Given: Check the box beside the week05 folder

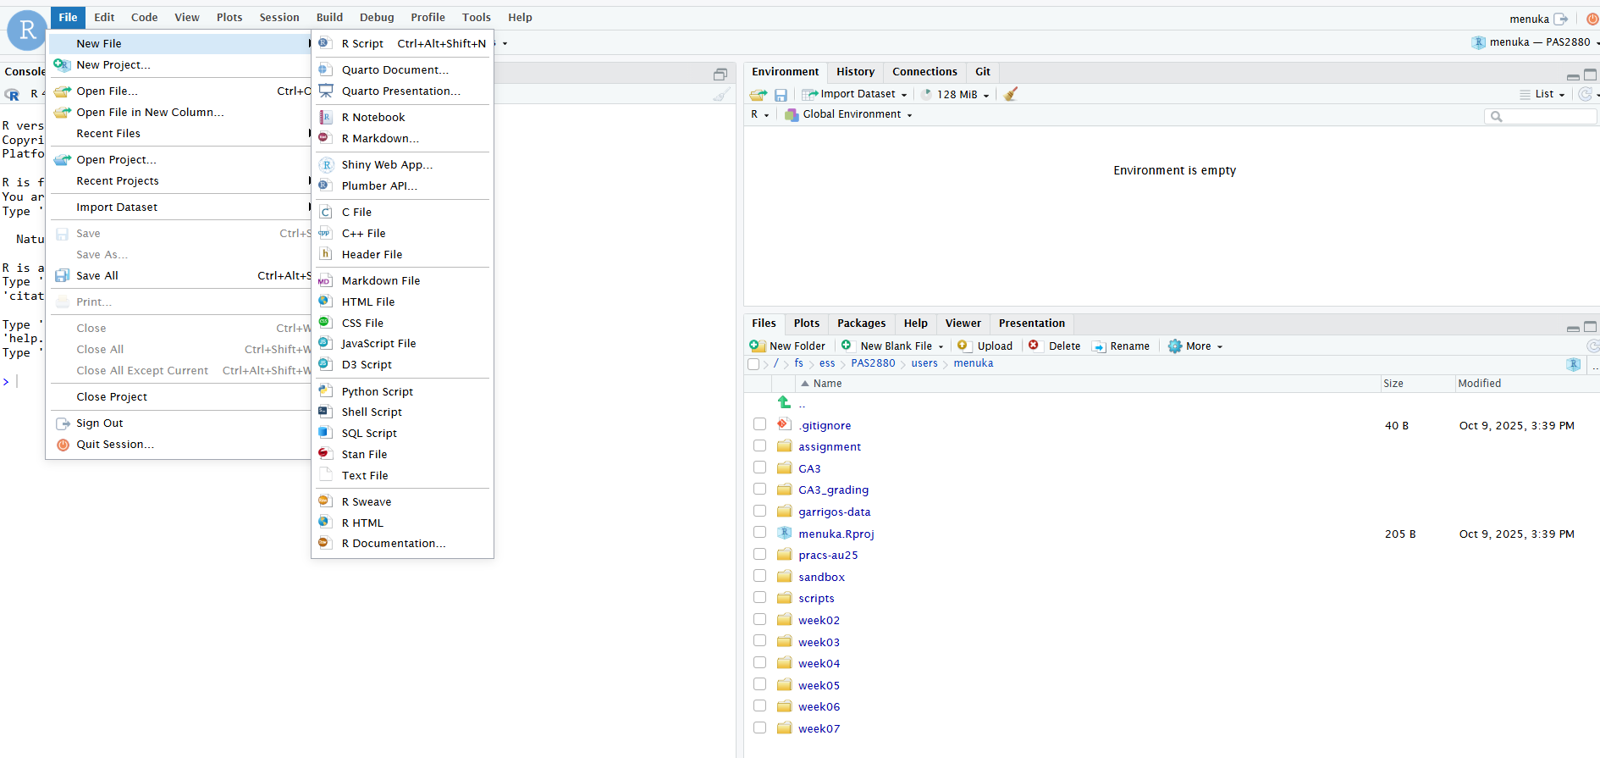Looking at the screenshot, I should pos(760,685).
